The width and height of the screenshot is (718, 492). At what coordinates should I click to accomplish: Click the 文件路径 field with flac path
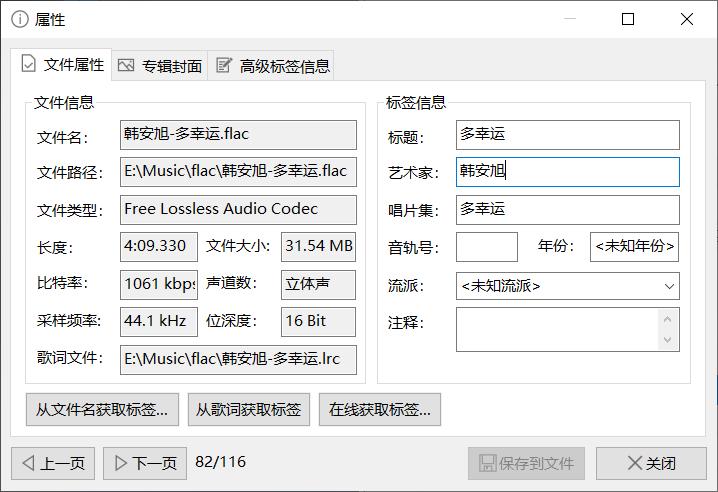coord(238,172)
